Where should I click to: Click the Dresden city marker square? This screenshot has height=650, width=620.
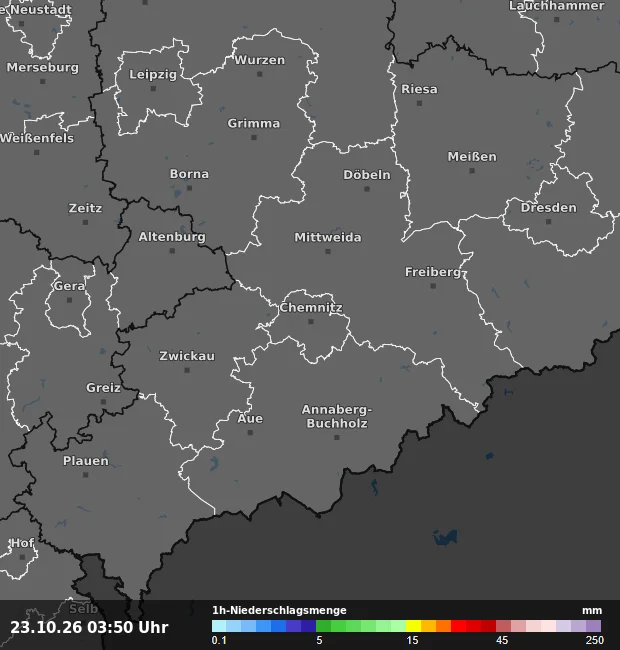point(549,222)
